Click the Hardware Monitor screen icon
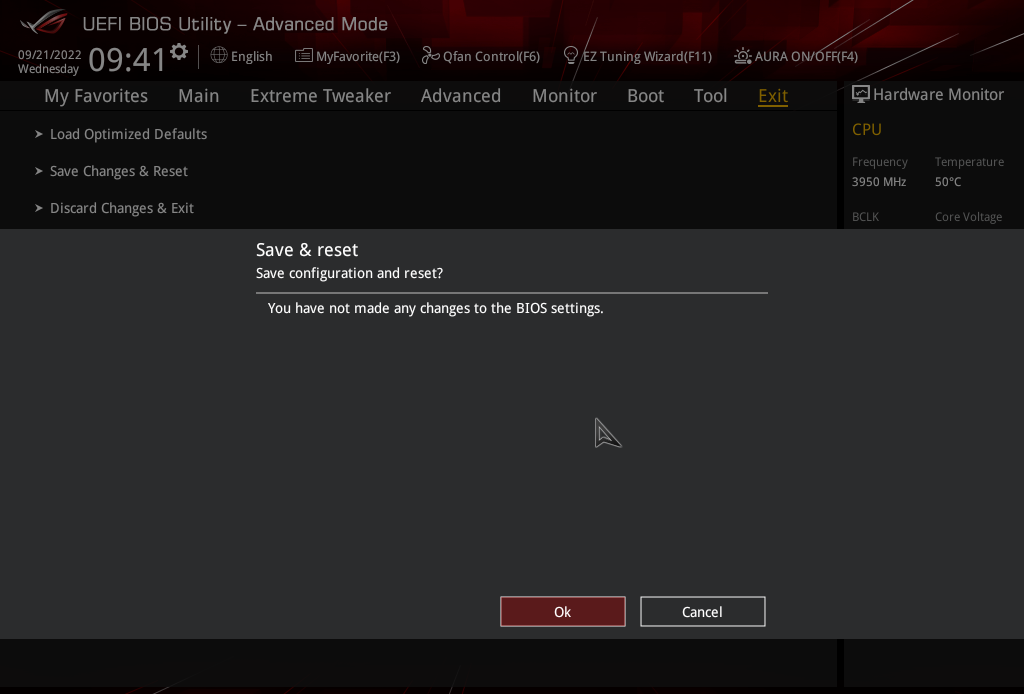Image resolution: width=1024 pixels, height=694 pixels. [x=860, y=94]
